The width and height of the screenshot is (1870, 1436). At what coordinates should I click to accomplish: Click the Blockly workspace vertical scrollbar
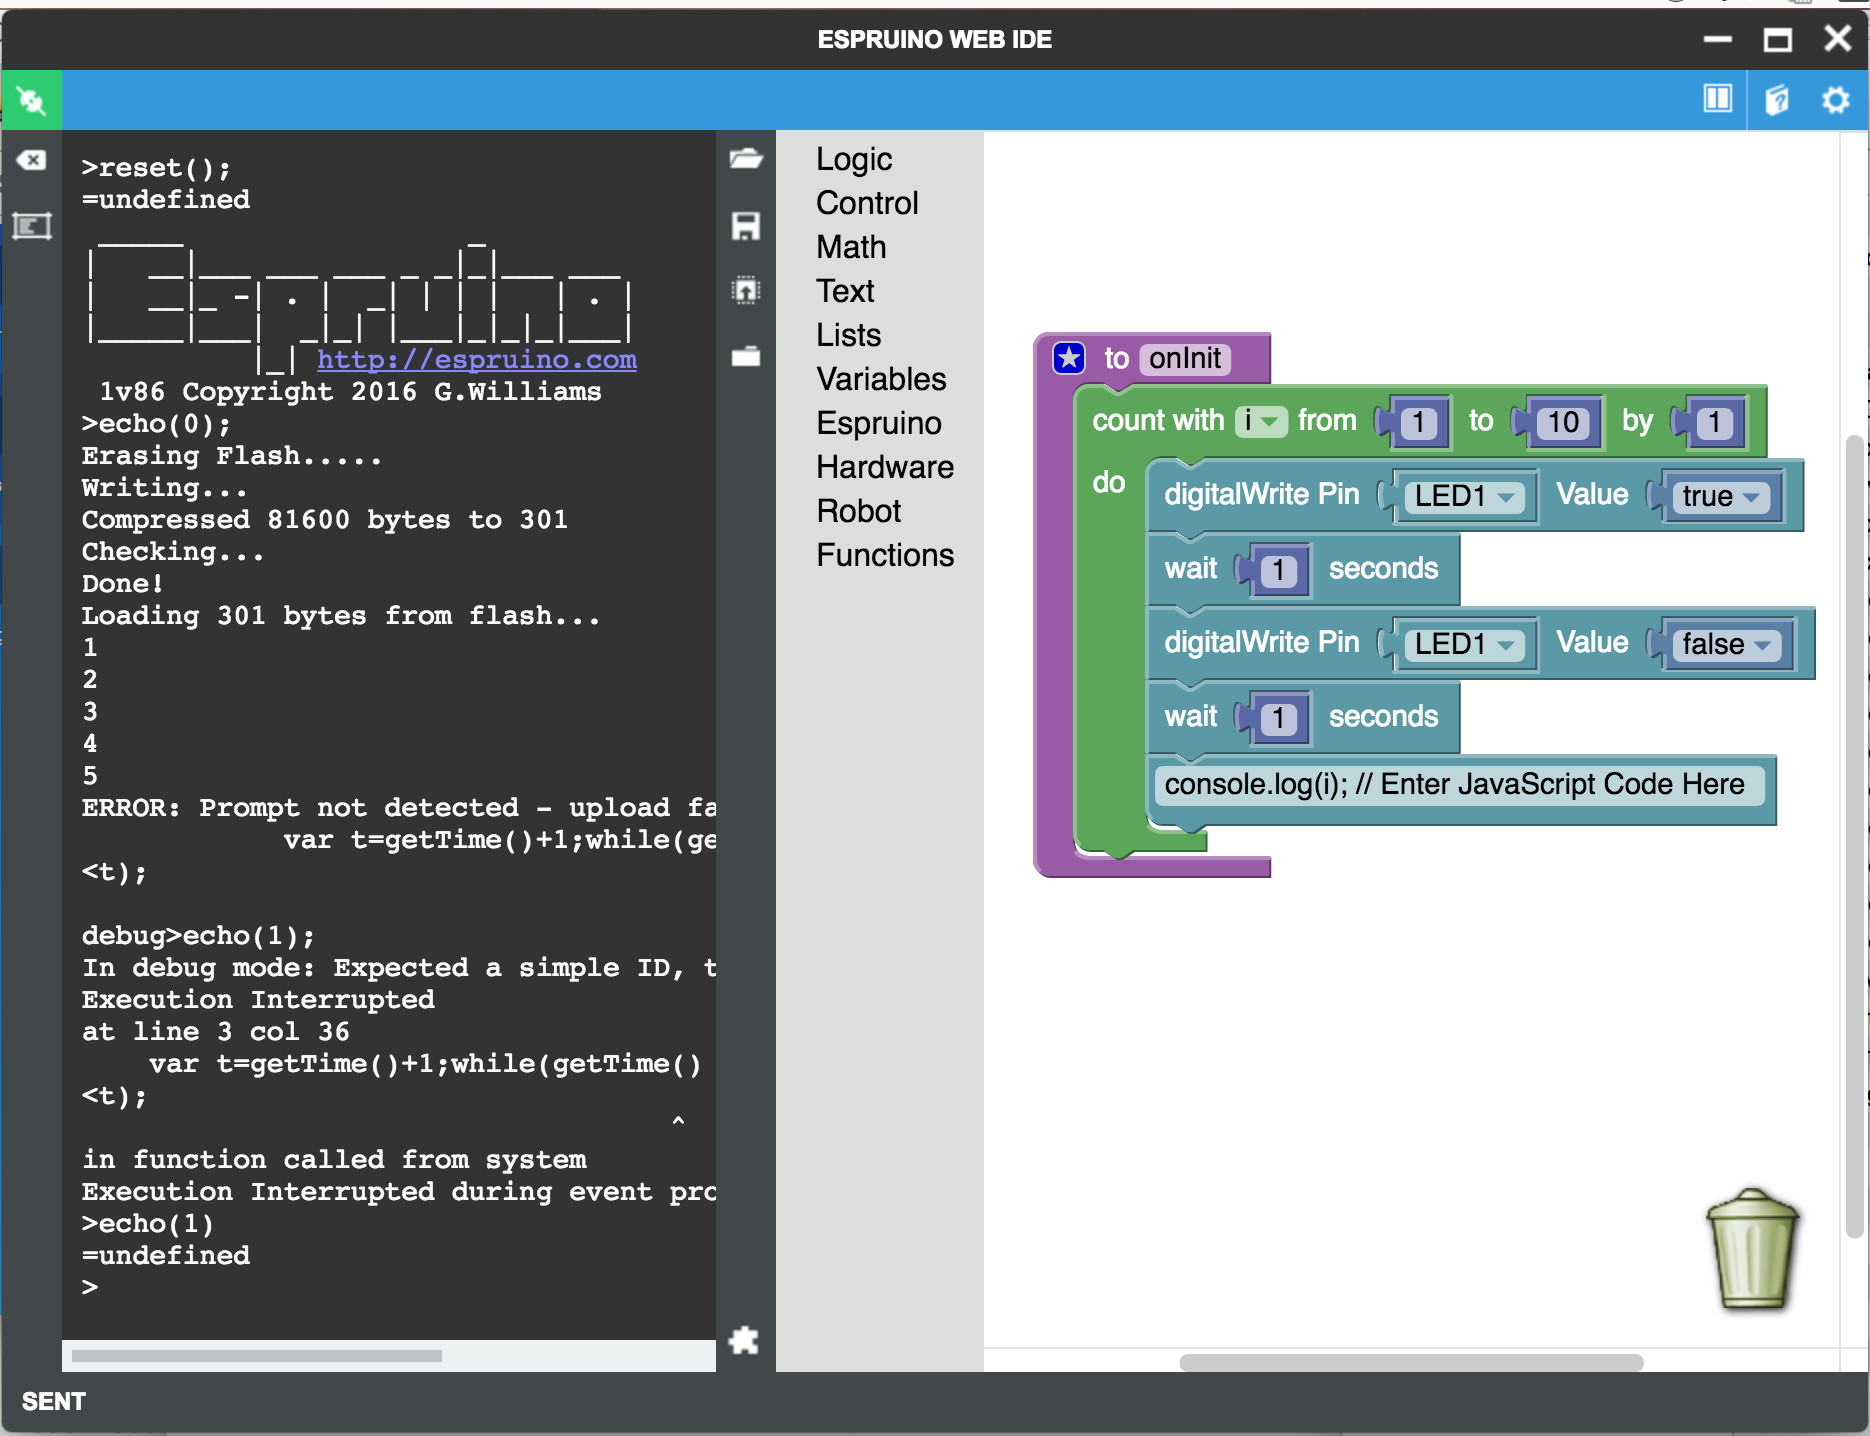(x=1855, y=836)
